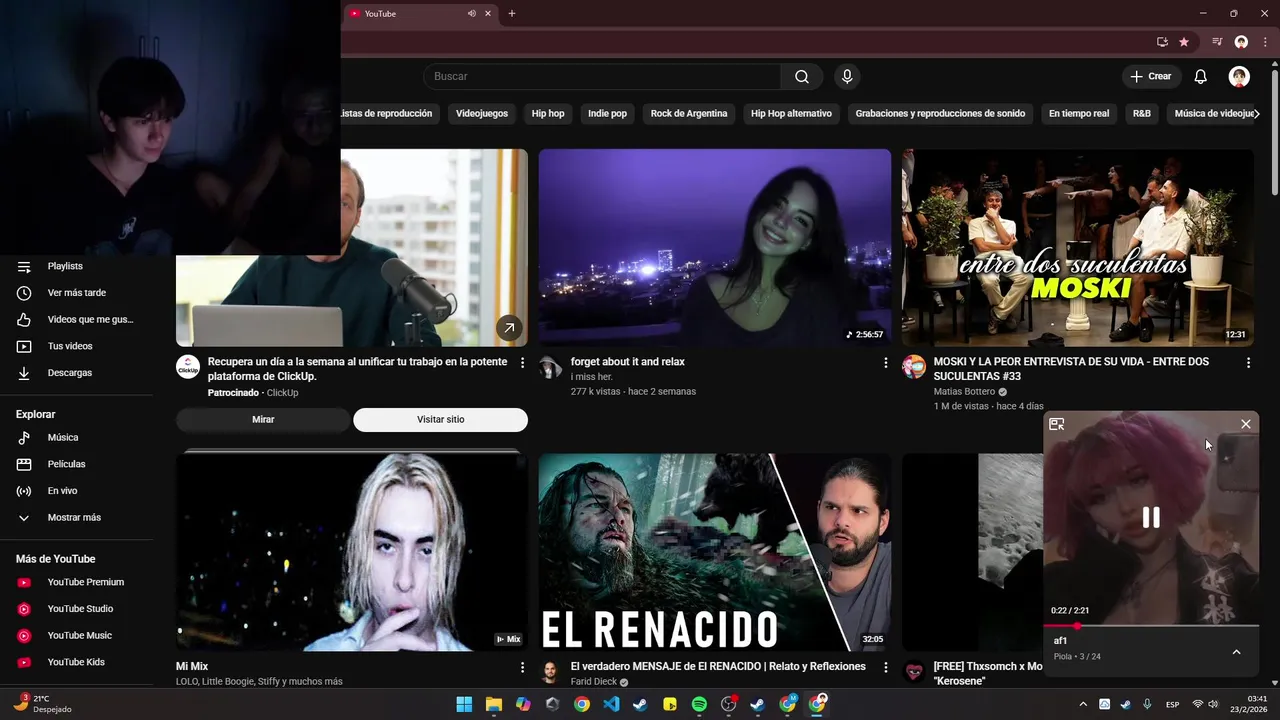
Task: Click the search magnifier button
Action: [x=801, y=76]
